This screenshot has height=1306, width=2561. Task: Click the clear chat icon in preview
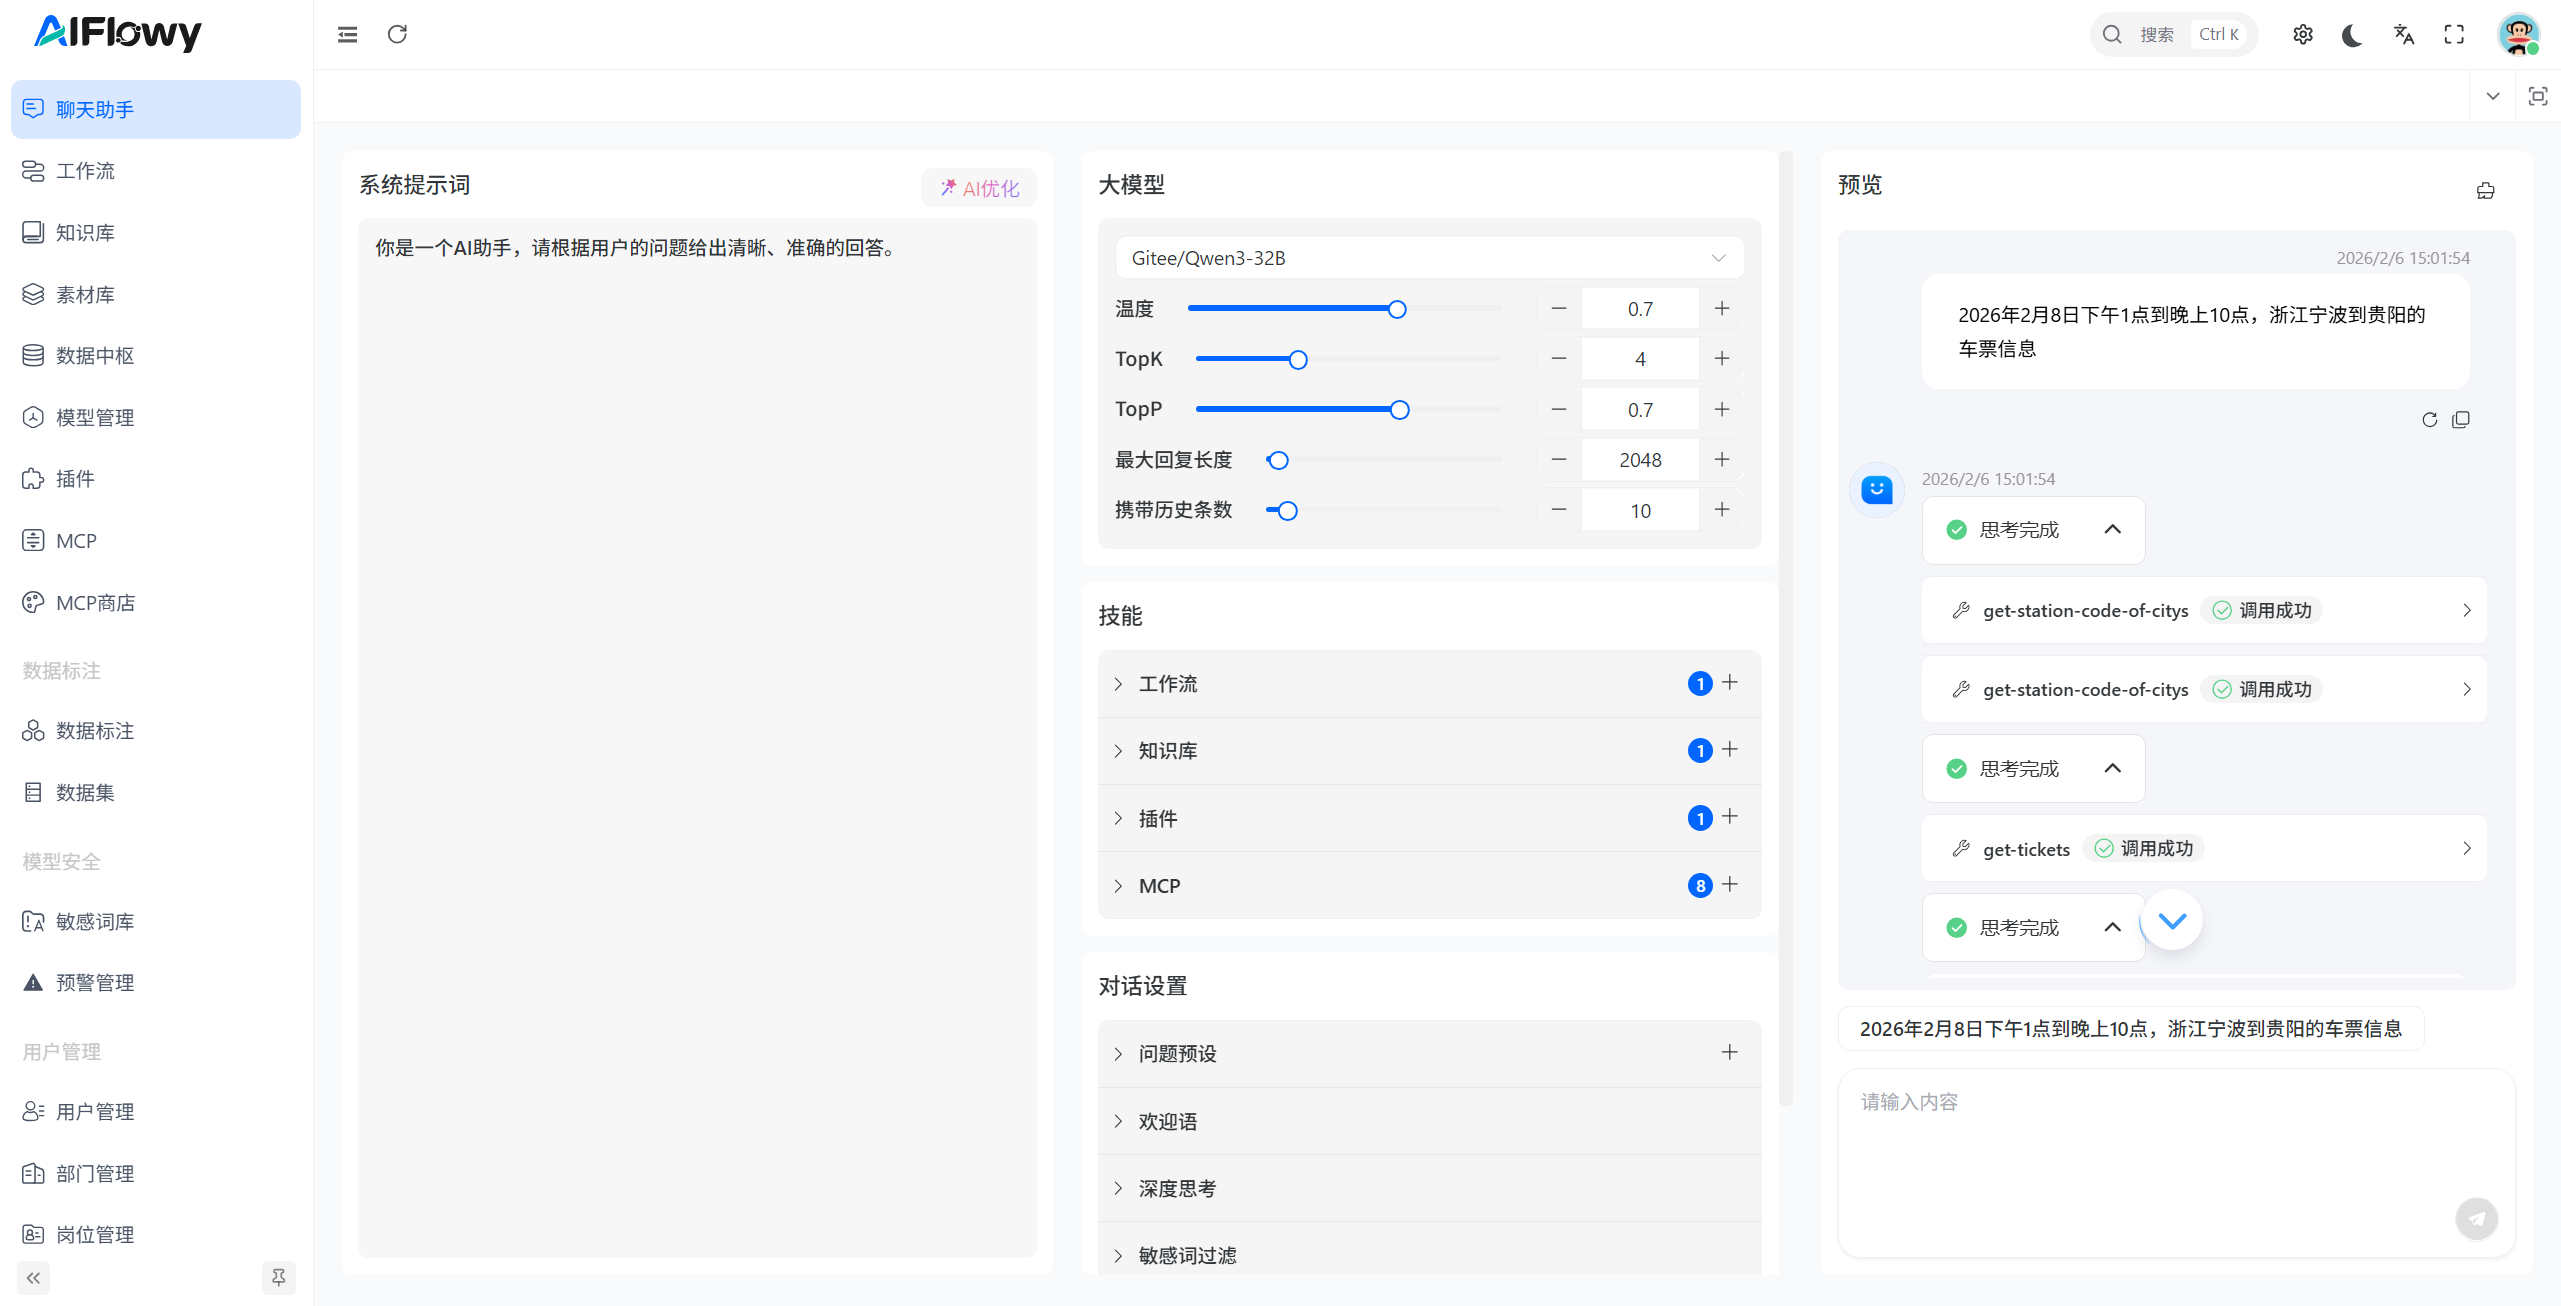point(2485,190)
